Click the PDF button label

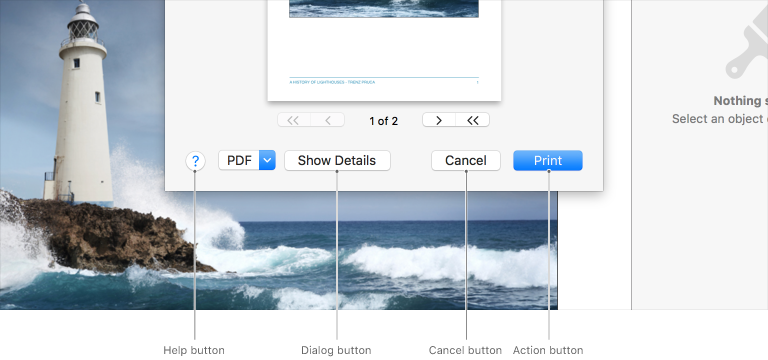point(239,161)
